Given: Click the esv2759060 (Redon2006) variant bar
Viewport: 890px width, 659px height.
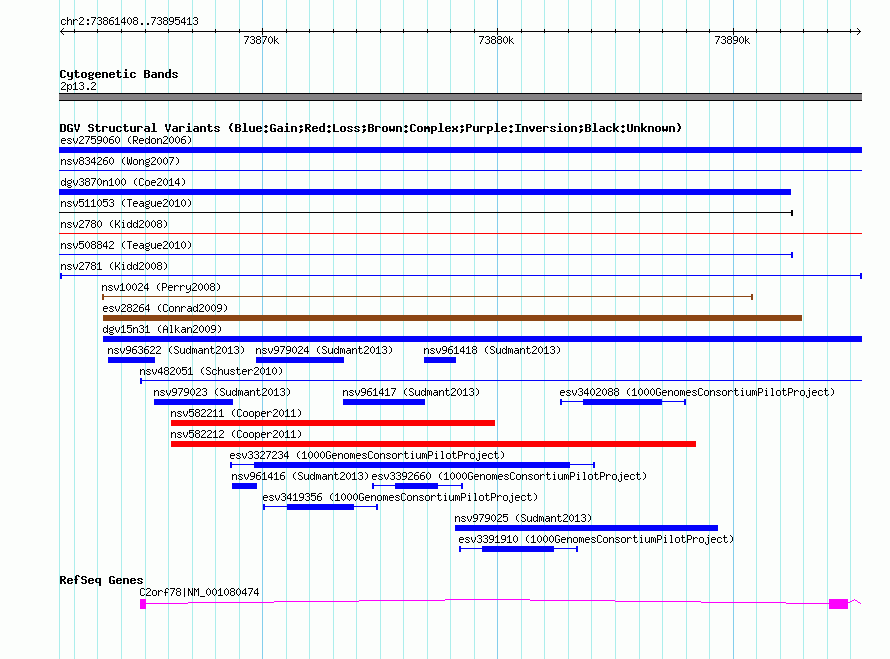Looking at the screenshot, I should pyautogui.click(x=460, y=150).
